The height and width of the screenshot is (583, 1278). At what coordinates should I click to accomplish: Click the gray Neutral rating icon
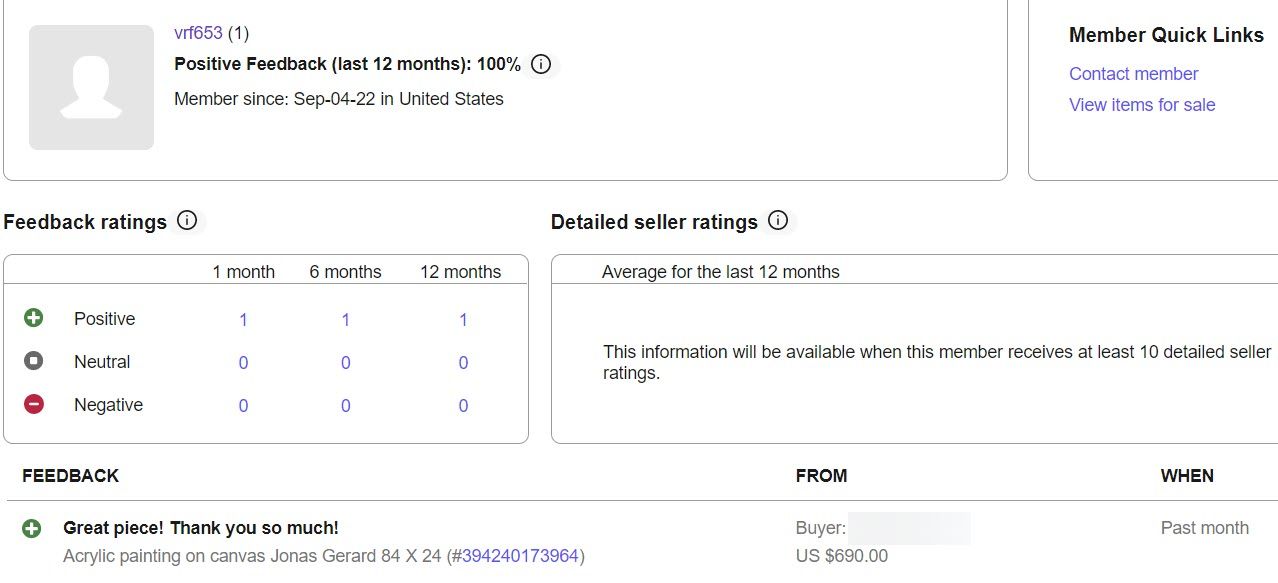[x=34, y=361]
